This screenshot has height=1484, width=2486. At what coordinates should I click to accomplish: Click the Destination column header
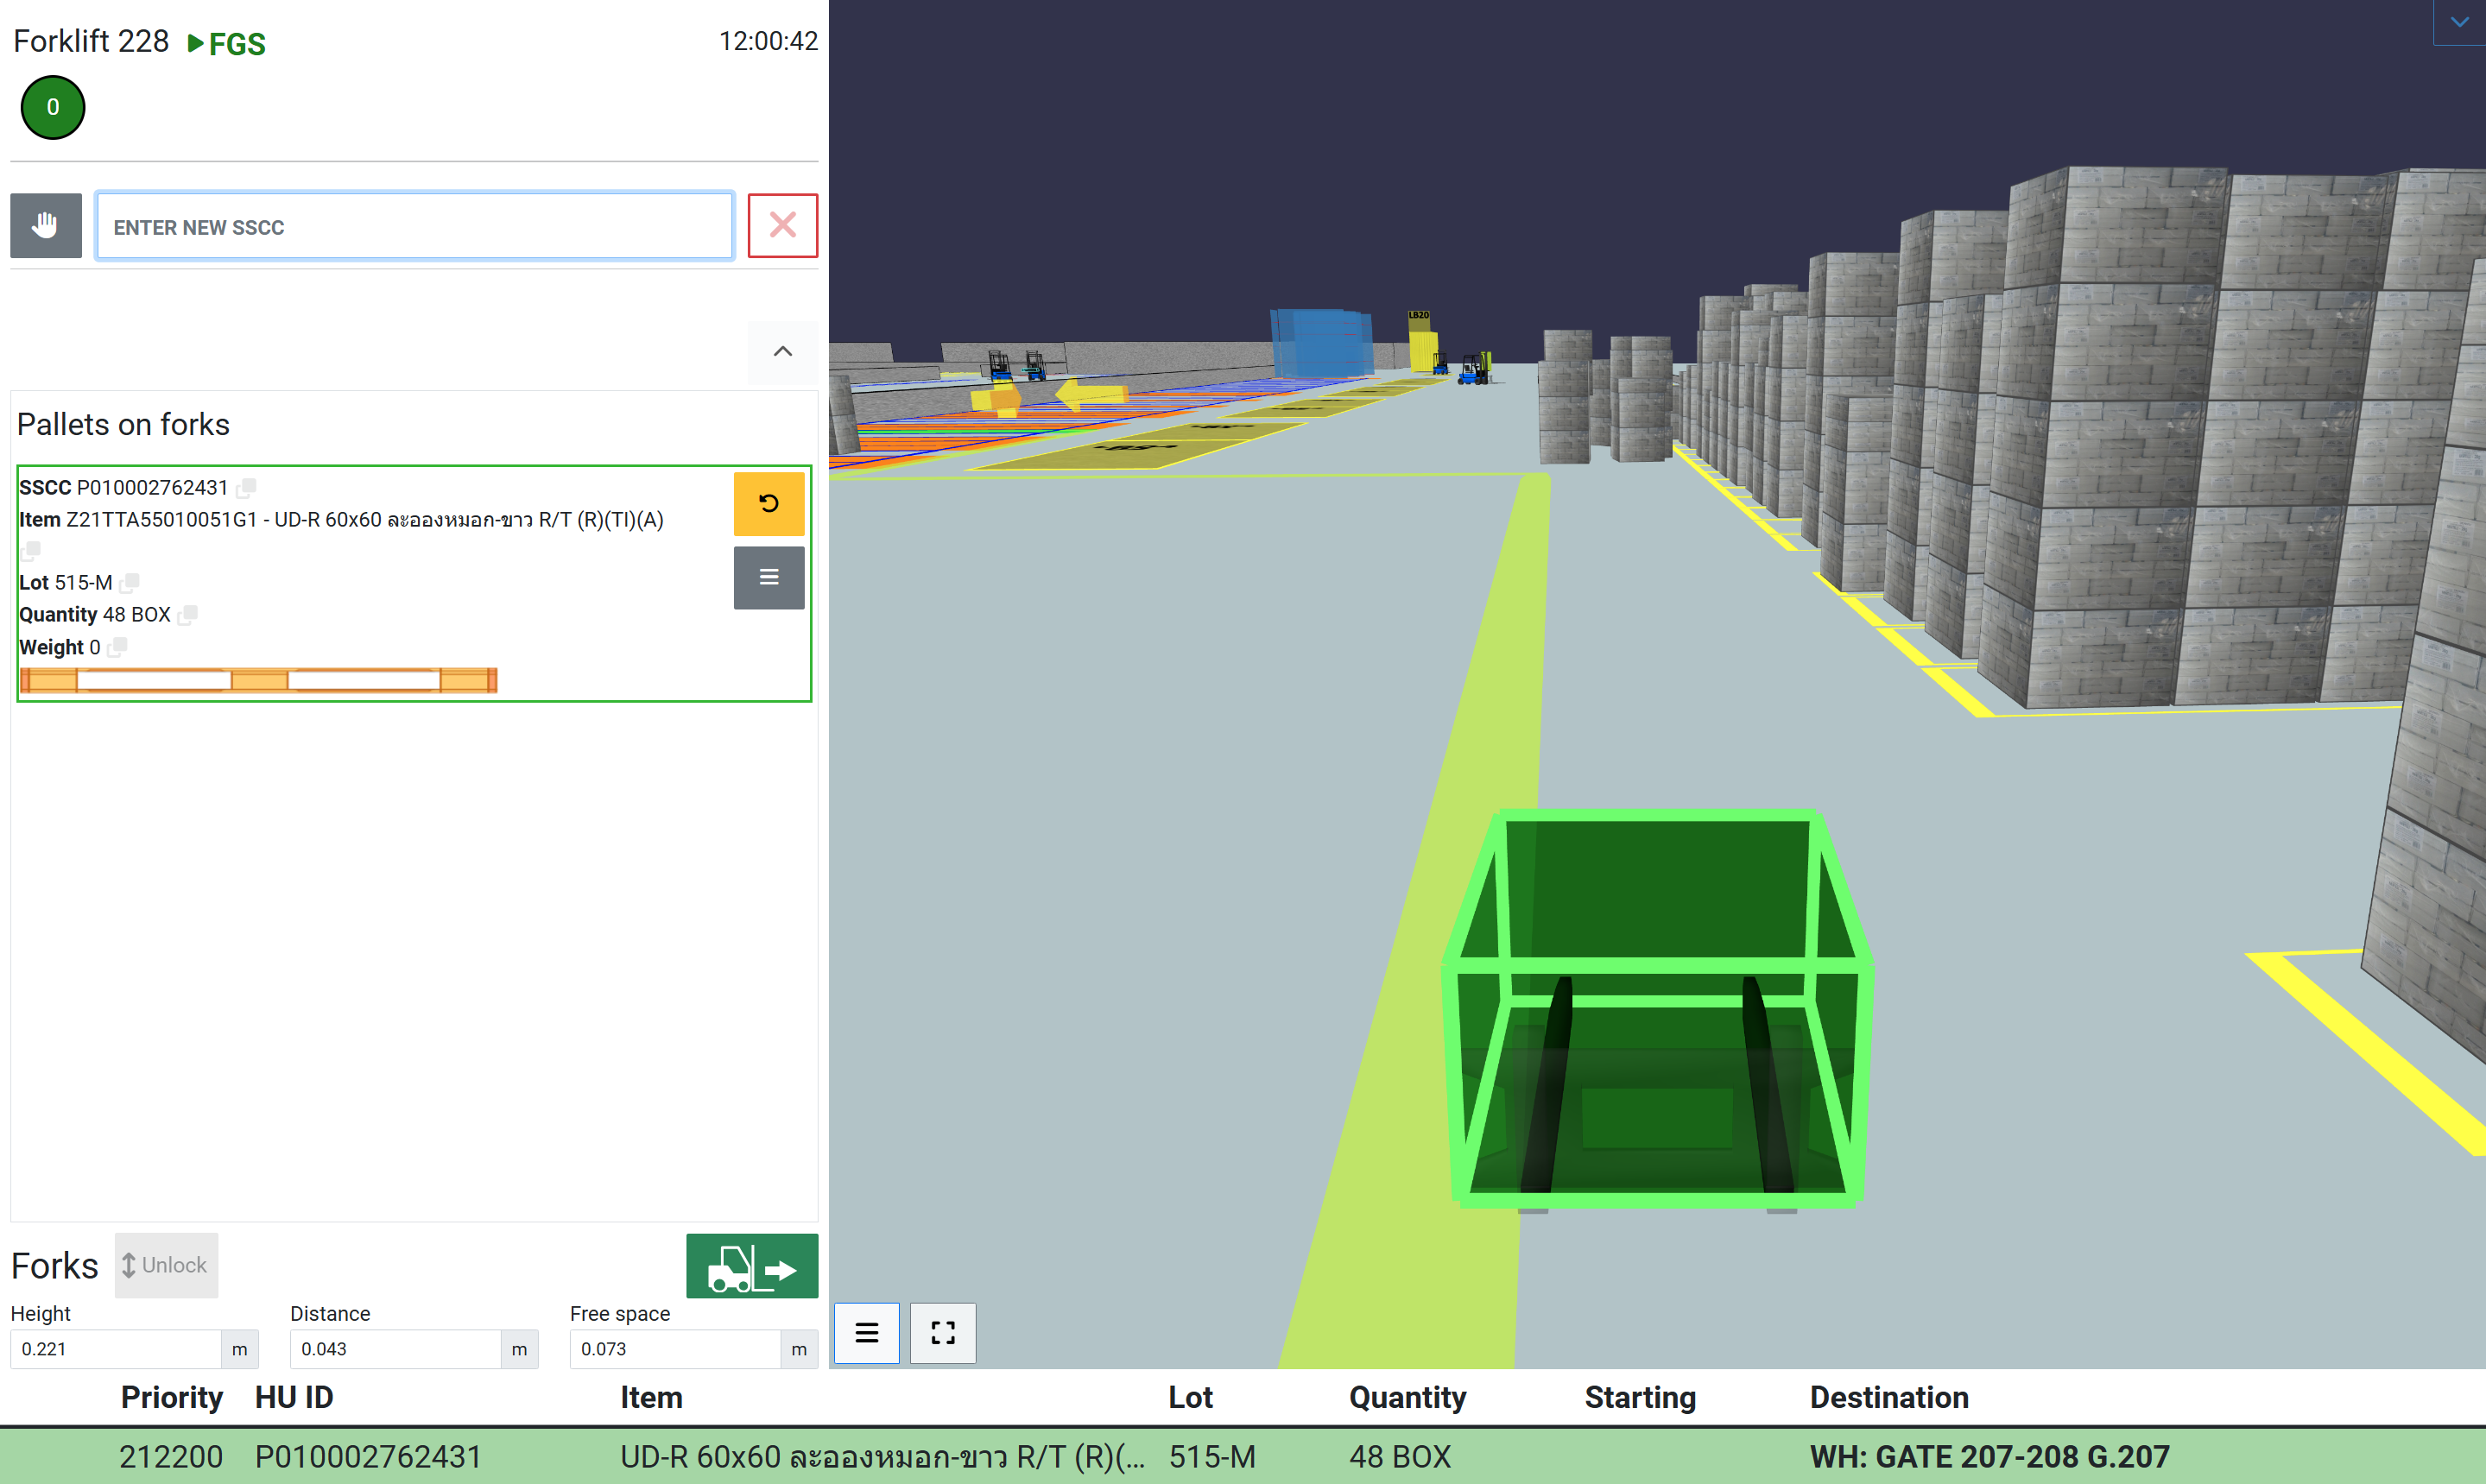[1888, 1397]
